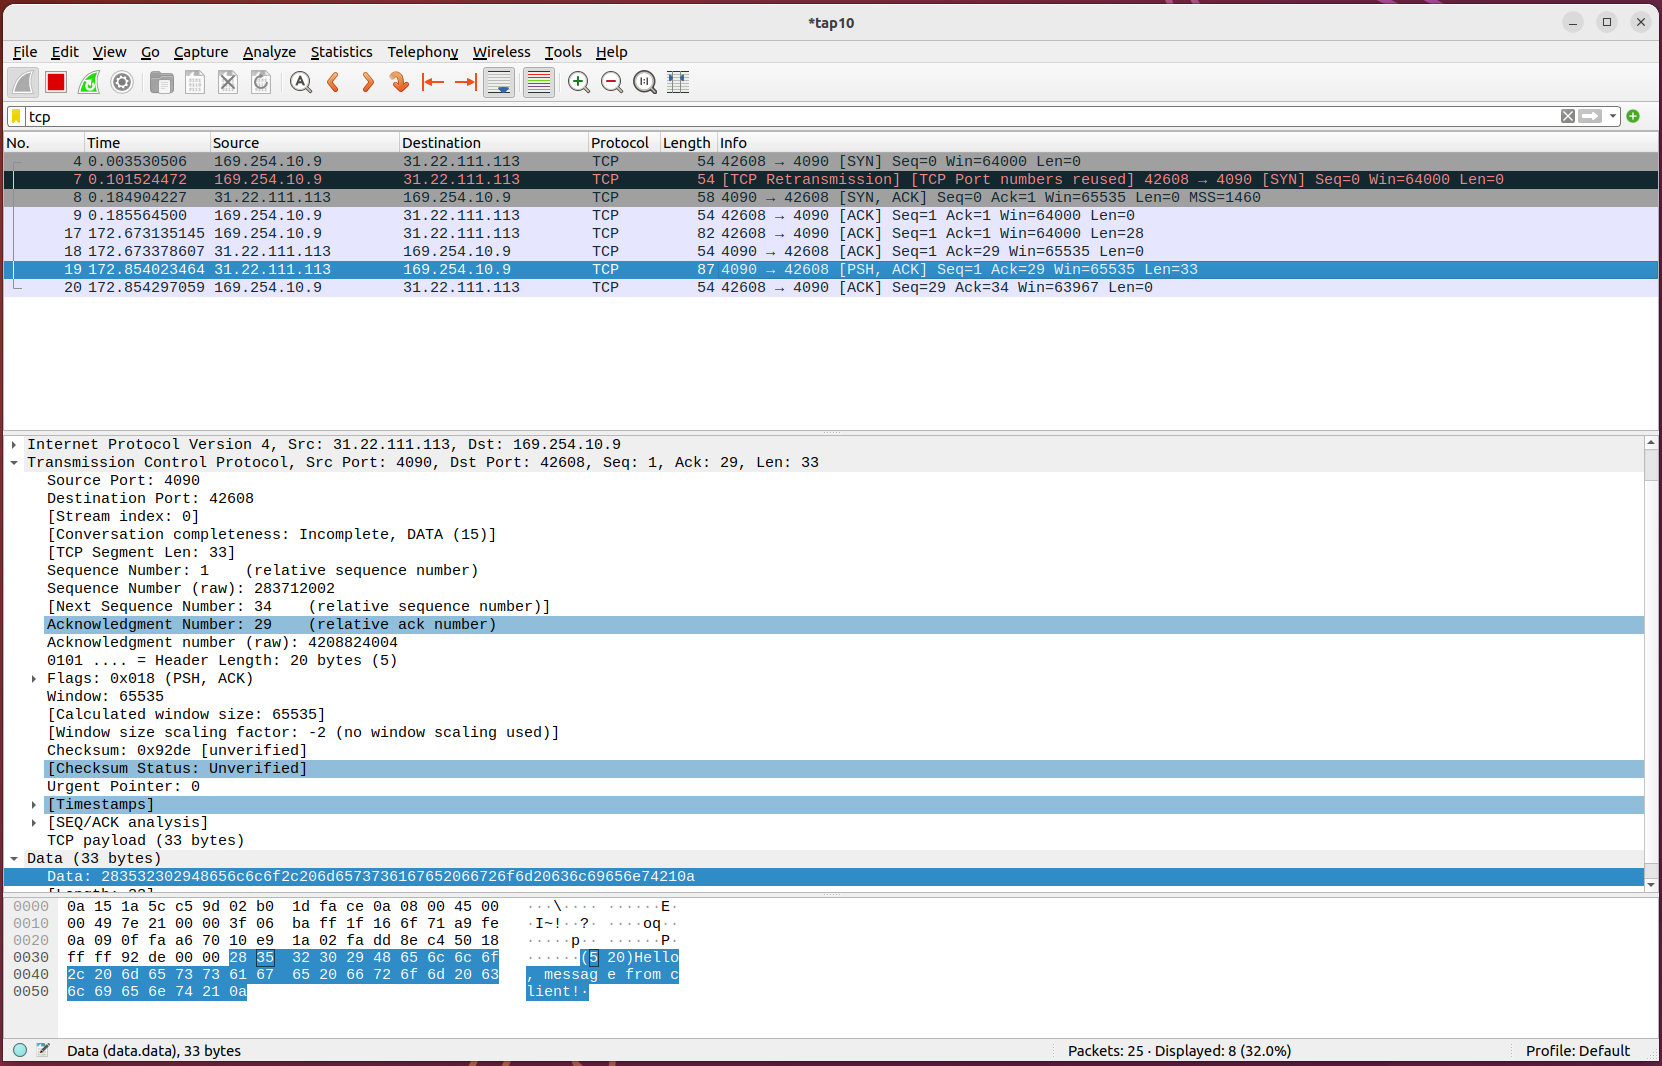The image size is (1662, 1066).
Task: Open capture options gear icon
Action: (122, 82)
